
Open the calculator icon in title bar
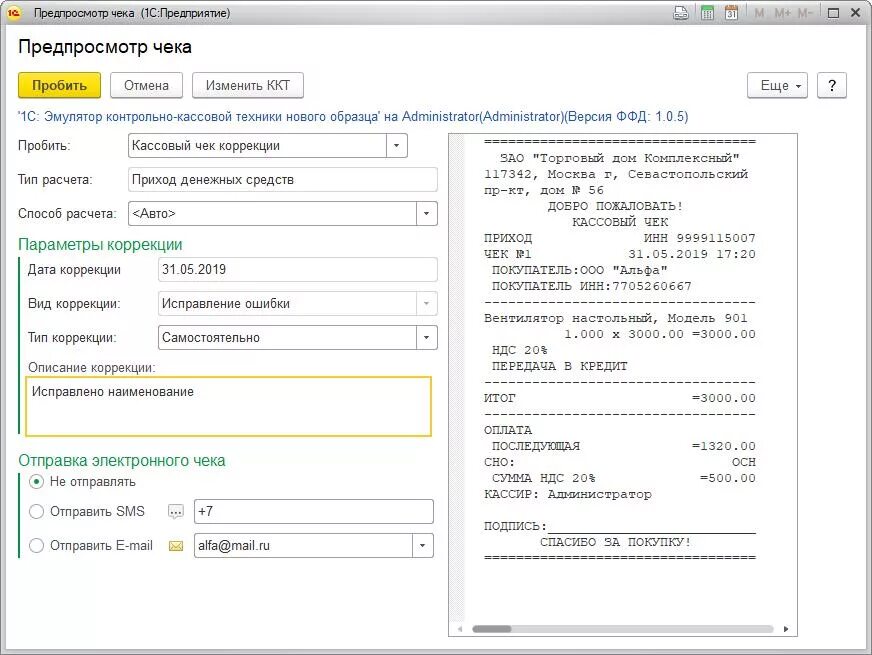point(707,12)
